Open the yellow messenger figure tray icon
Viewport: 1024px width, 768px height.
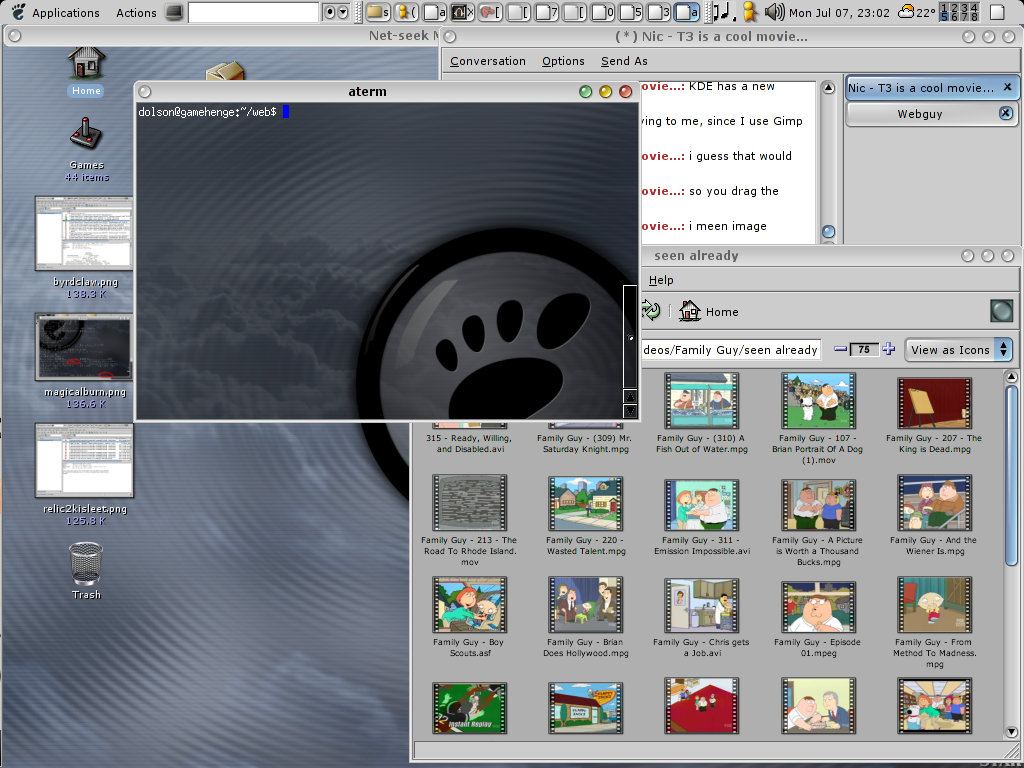tap(750, 12)
